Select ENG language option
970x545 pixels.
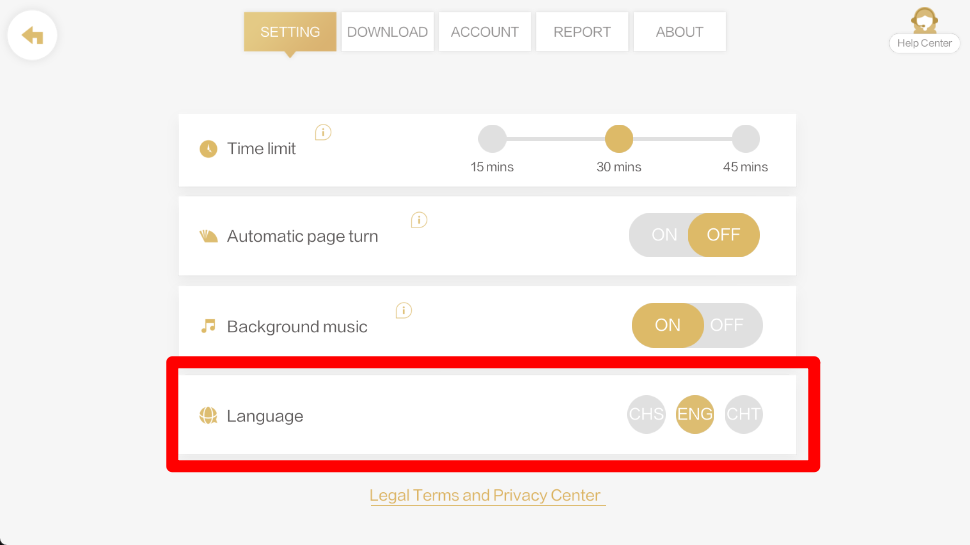[x=695, y=414]
